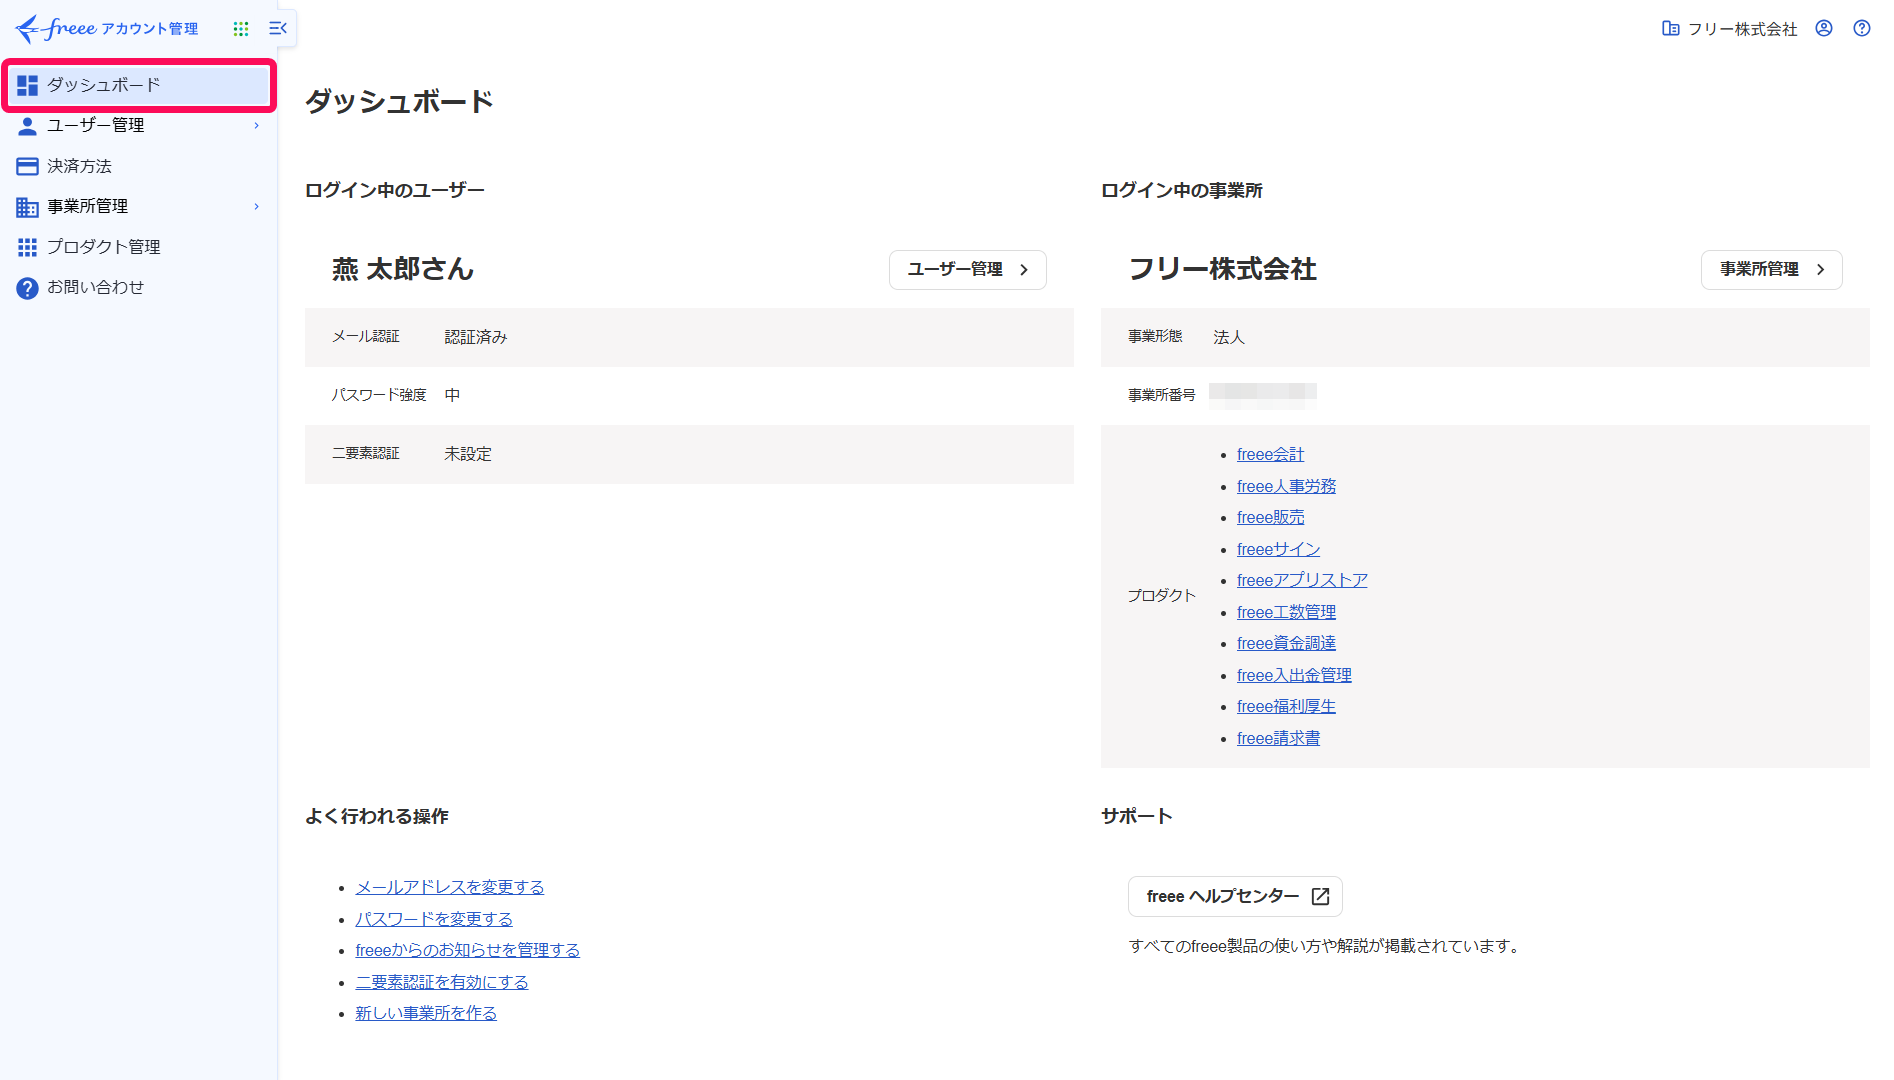Click the ユーザー管理 button next to 燕 太郎さん
Screen dimensions: 1894x1080
point(967,270)
